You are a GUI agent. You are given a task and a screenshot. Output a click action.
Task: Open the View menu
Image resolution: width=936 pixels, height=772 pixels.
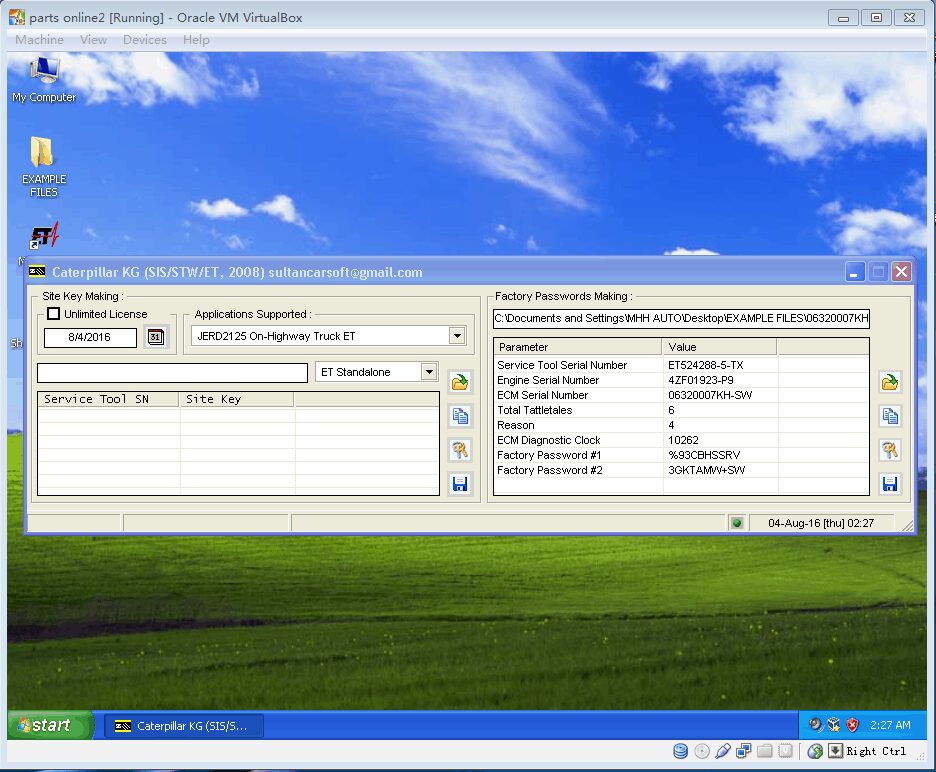click(93, 39)
